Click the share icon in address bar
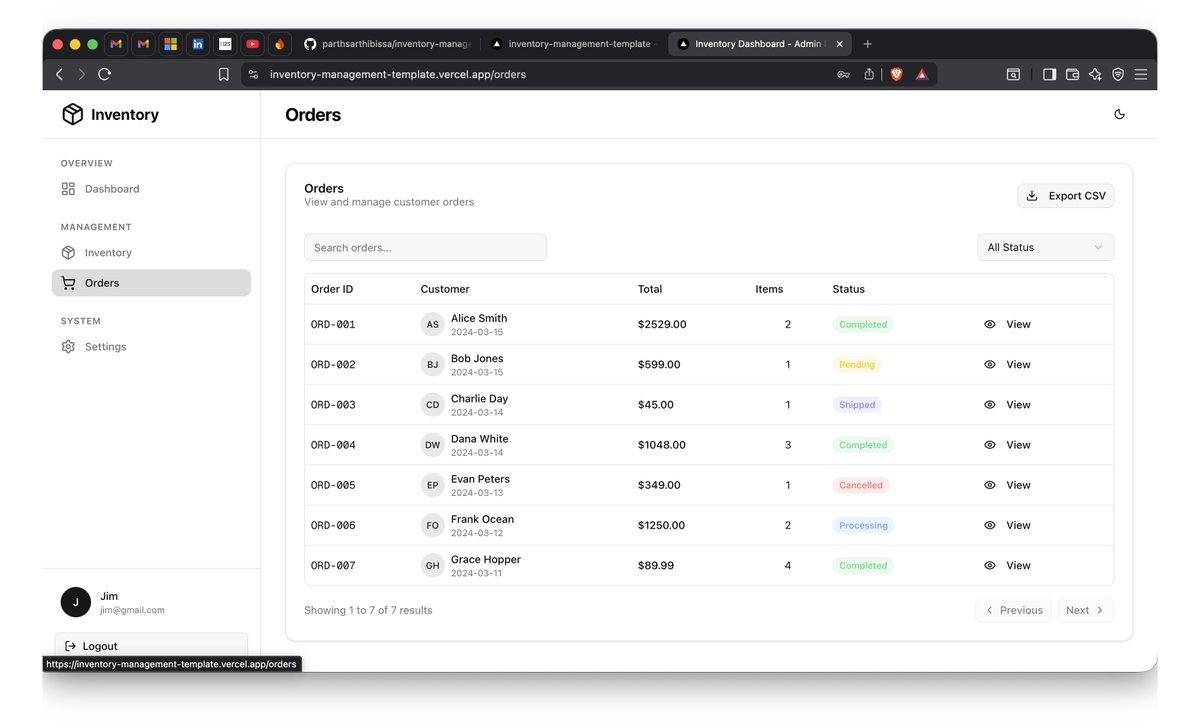 click(869, 74)
